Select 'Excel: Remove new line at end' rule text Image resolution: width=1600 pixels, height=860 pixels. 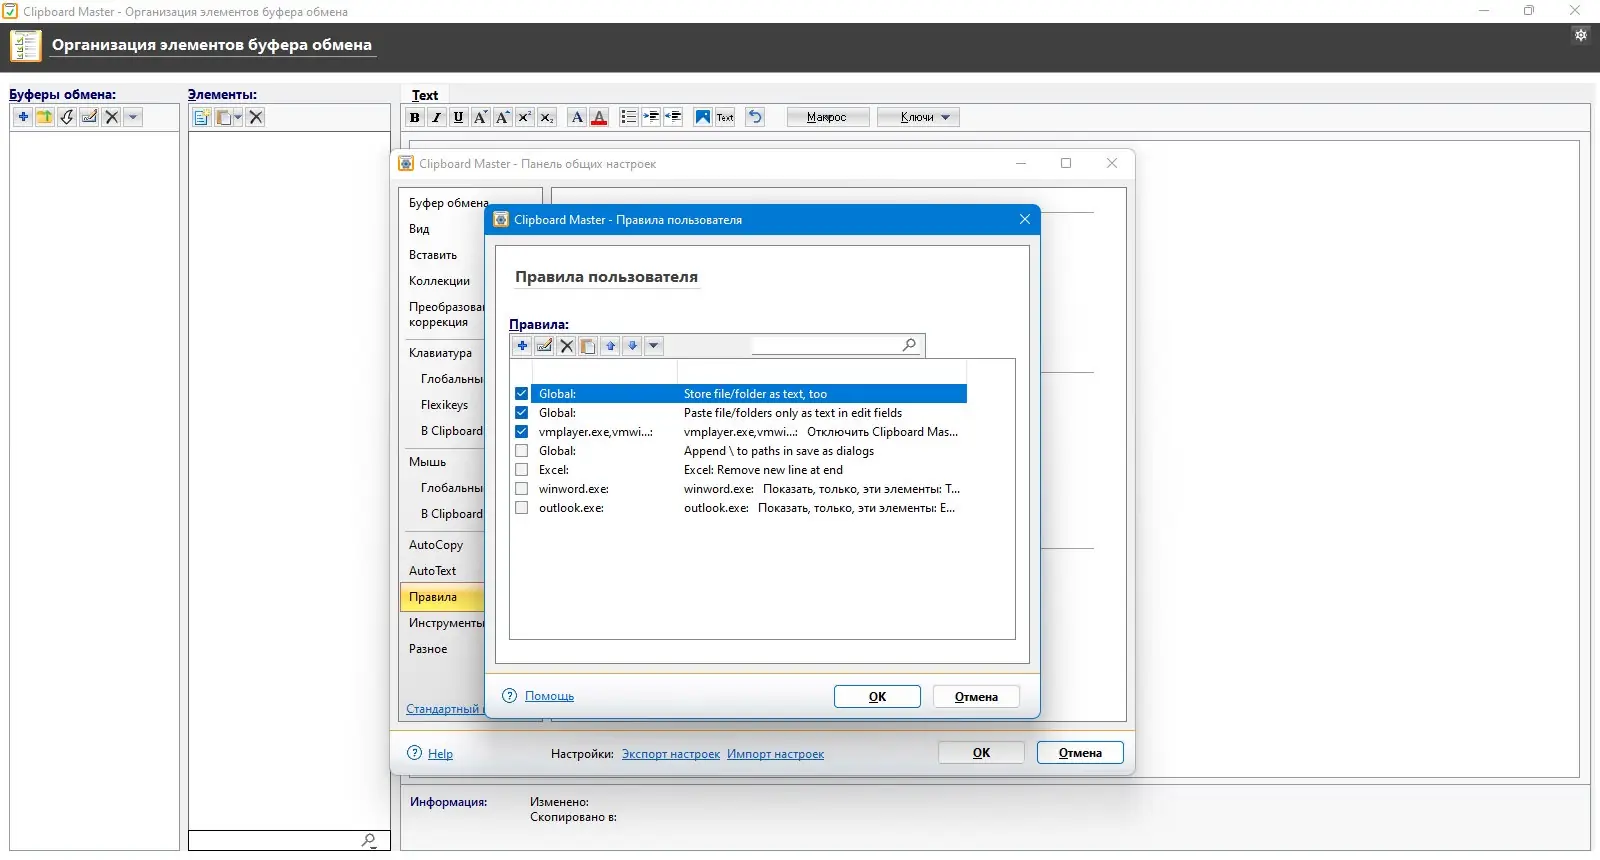pyautogui.click(x=763, y=470)
